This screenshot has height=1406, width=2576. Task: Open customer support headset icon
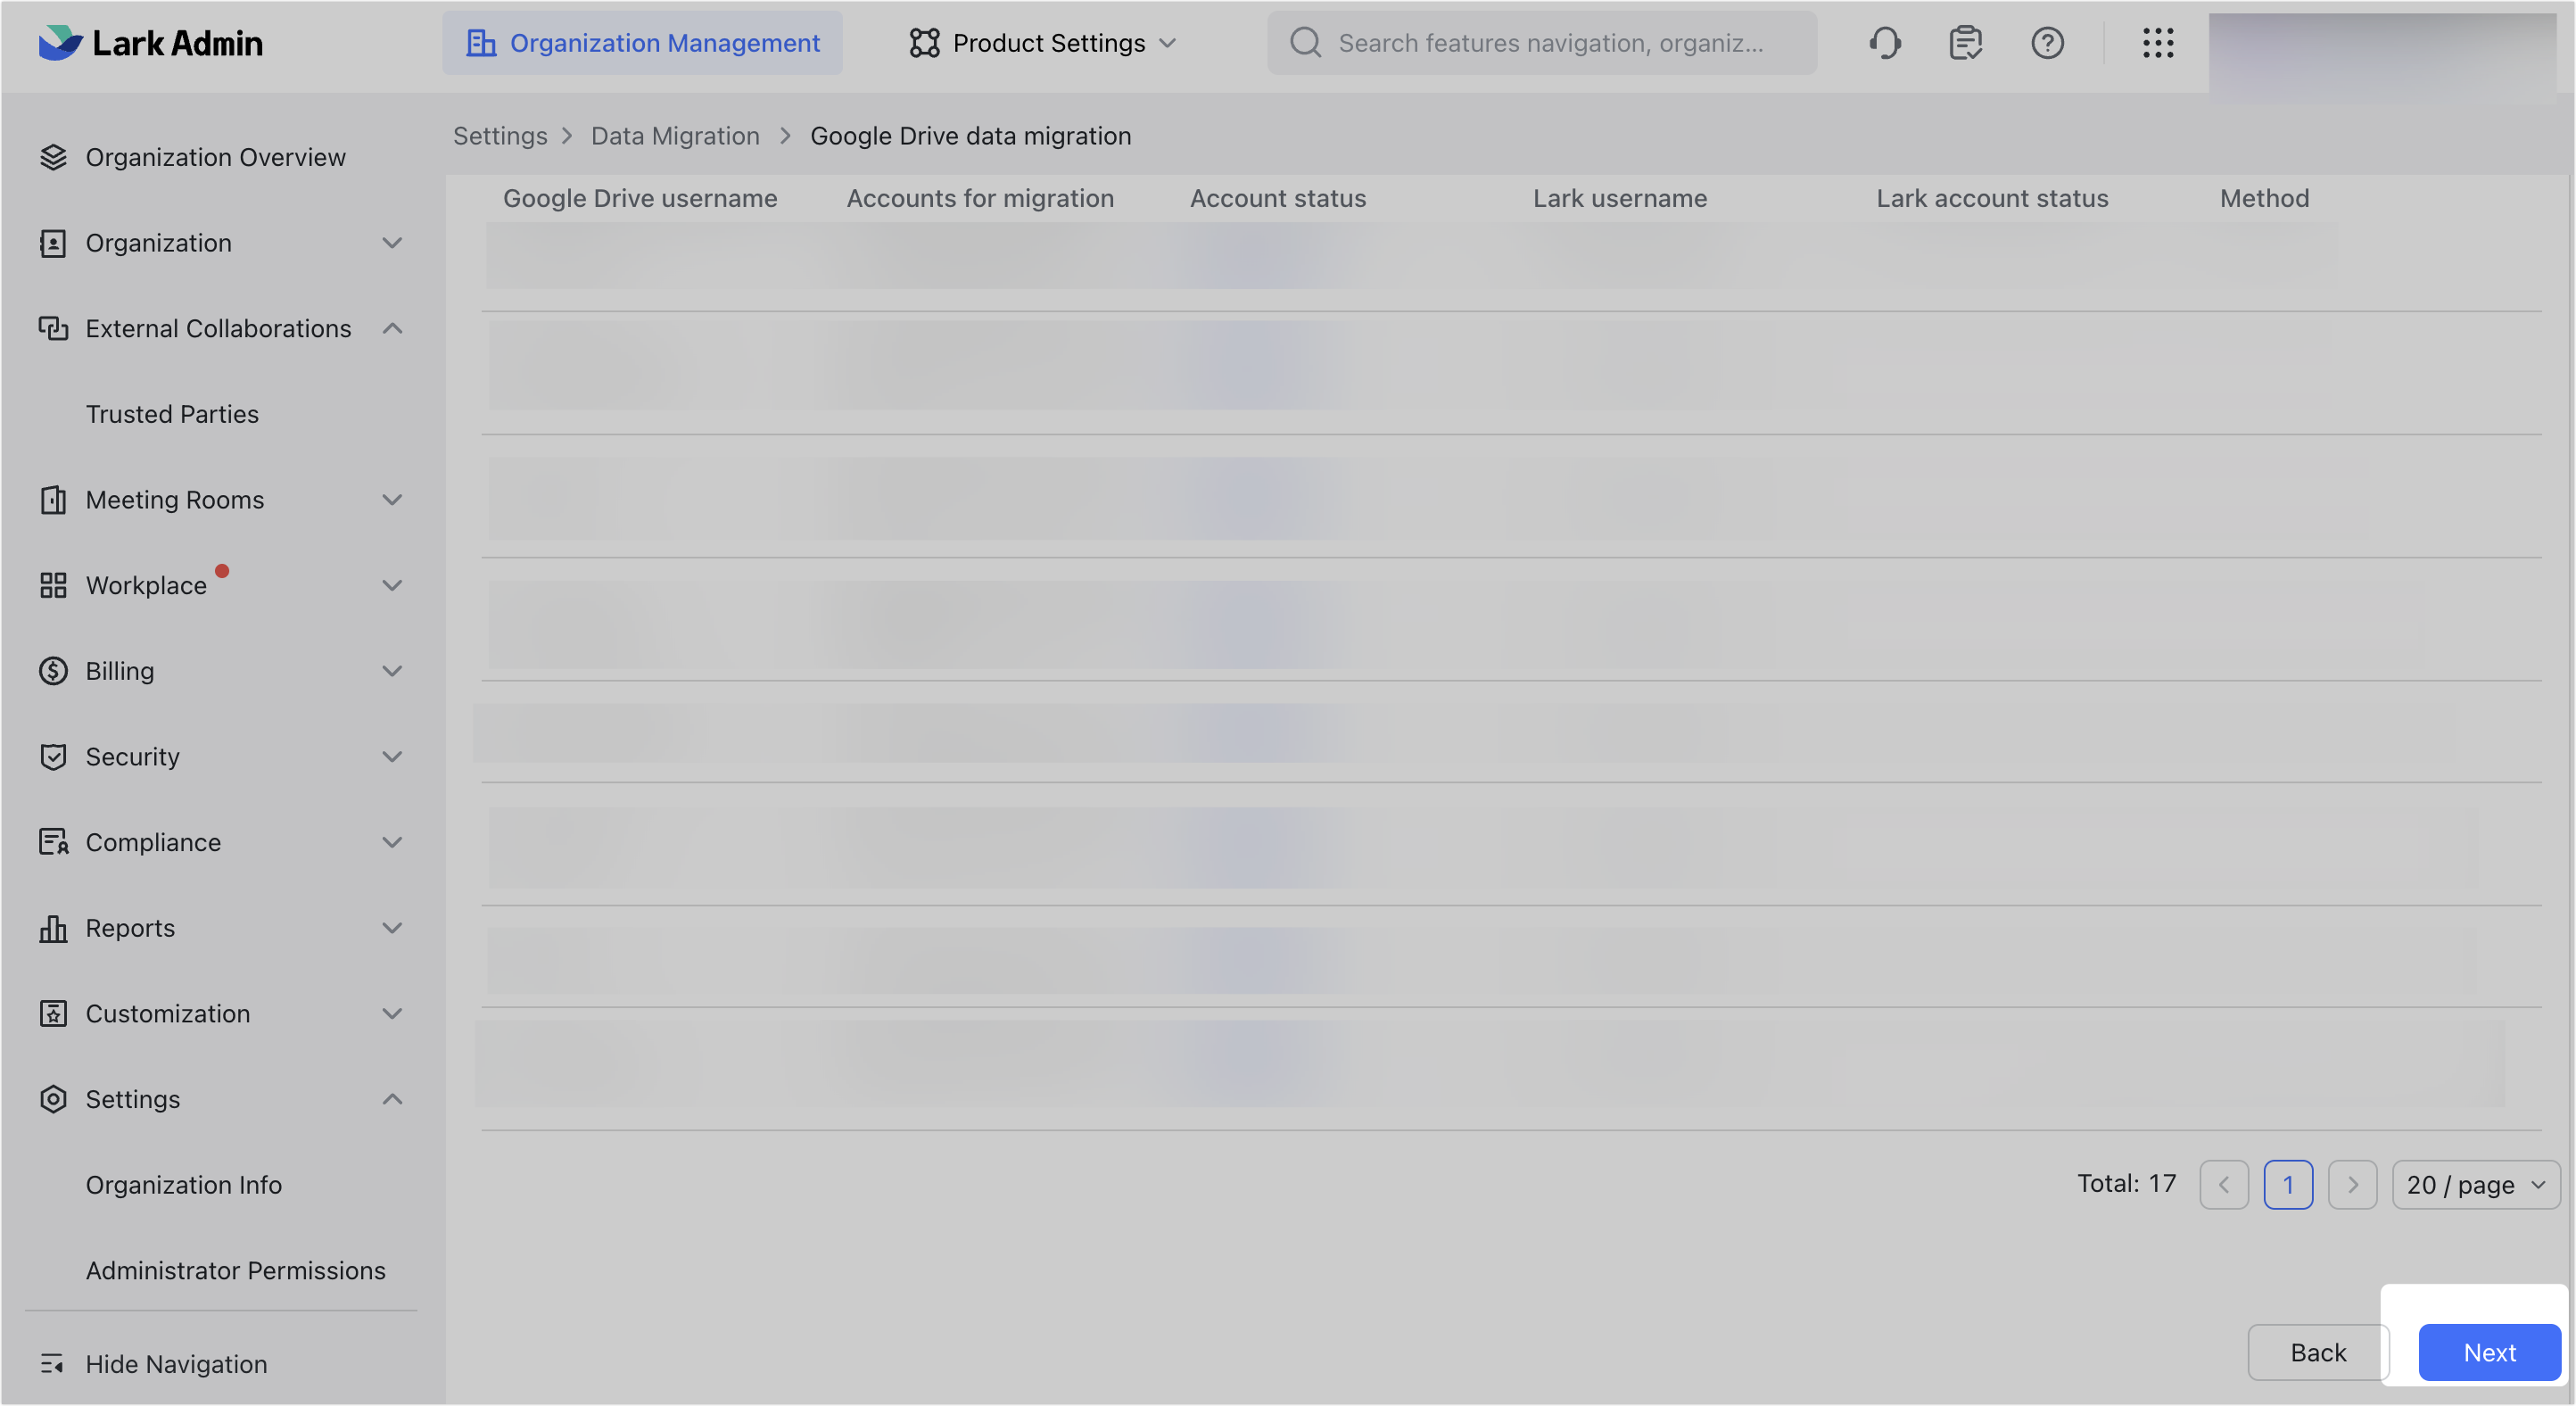1885,43
